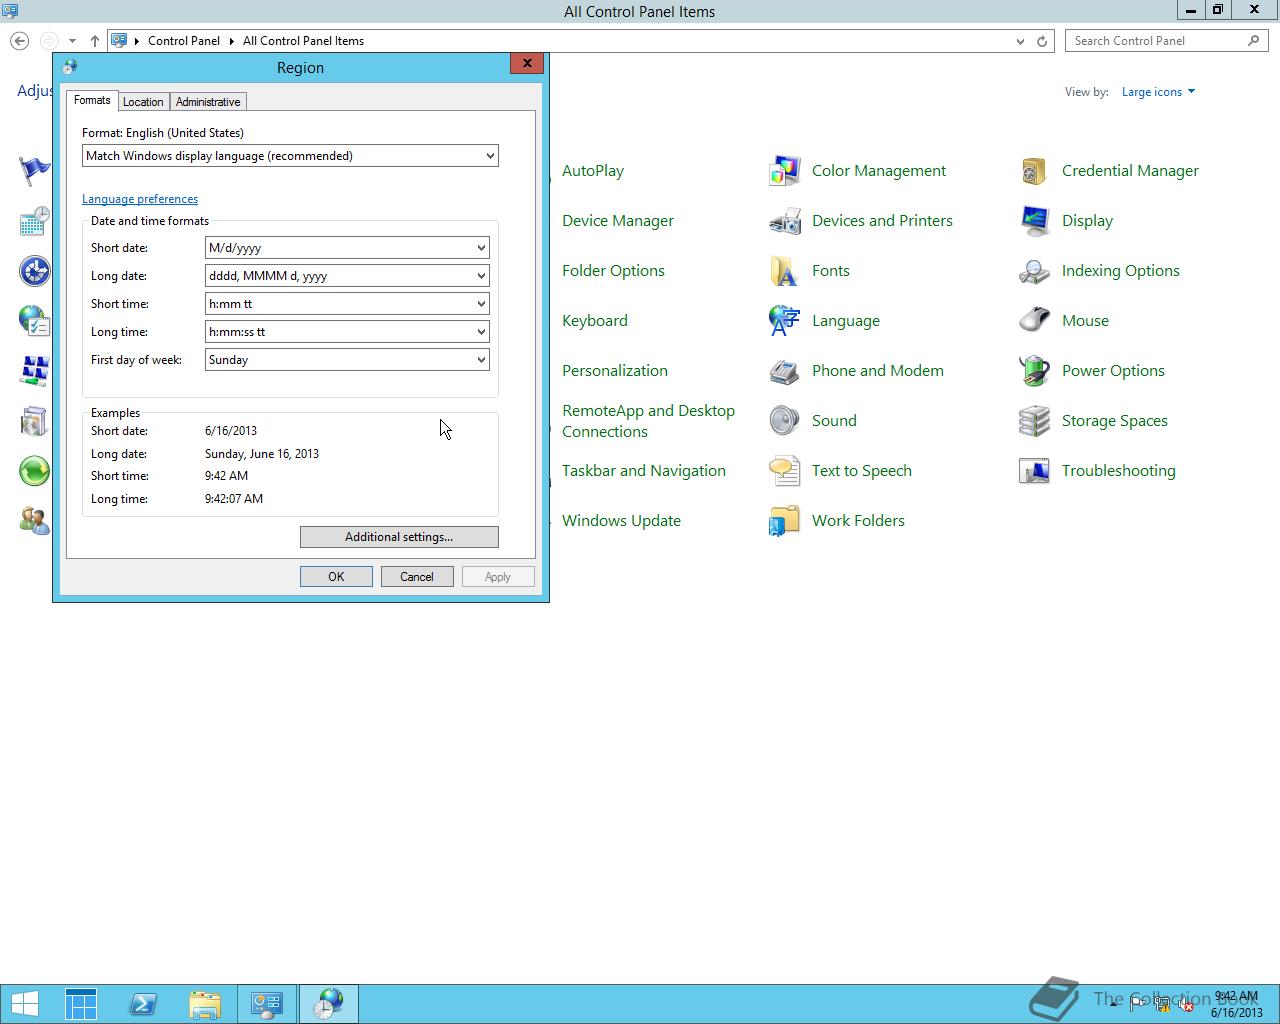This screenshot has height=1024, width=1280.
Task: Switch to the Location tab
Action: [143, 102]
